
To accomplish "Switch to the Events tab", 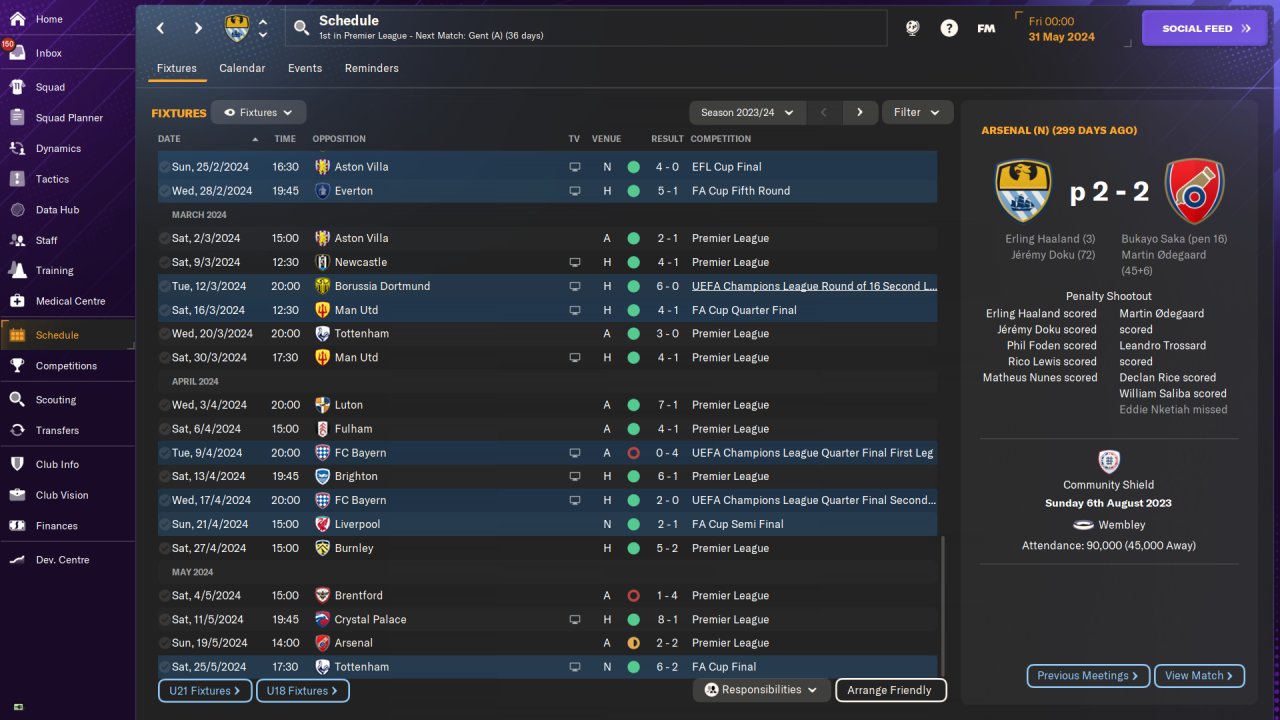I will click(305, 68).
